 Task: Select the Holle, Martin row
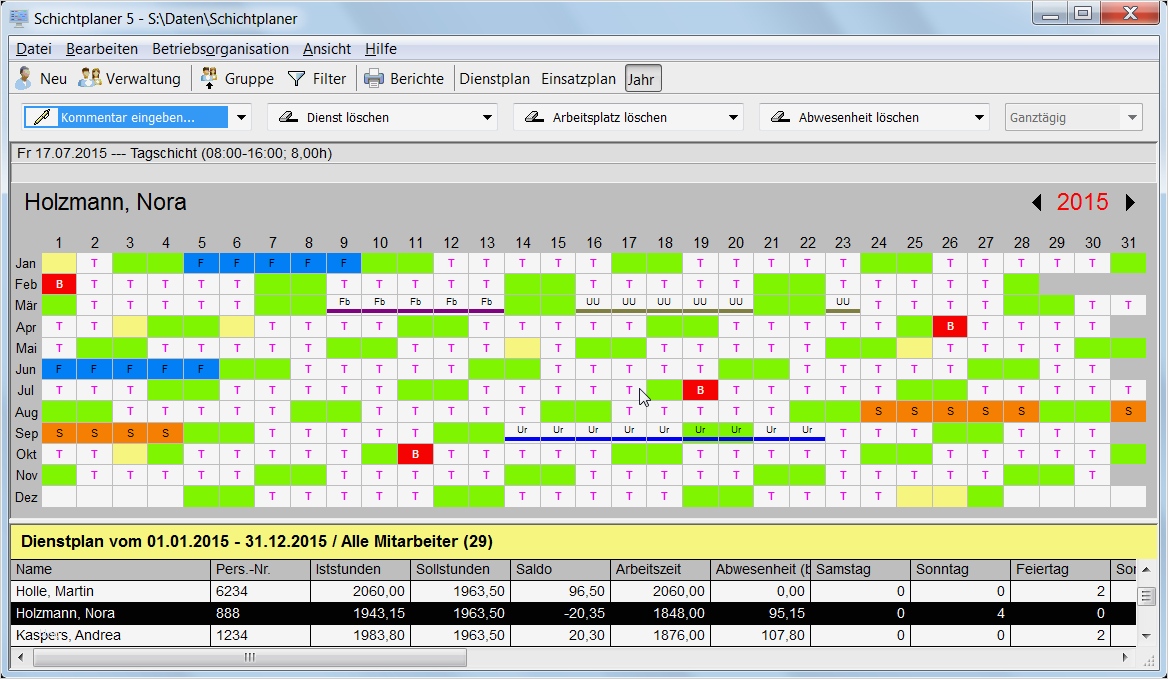(574, 592)
